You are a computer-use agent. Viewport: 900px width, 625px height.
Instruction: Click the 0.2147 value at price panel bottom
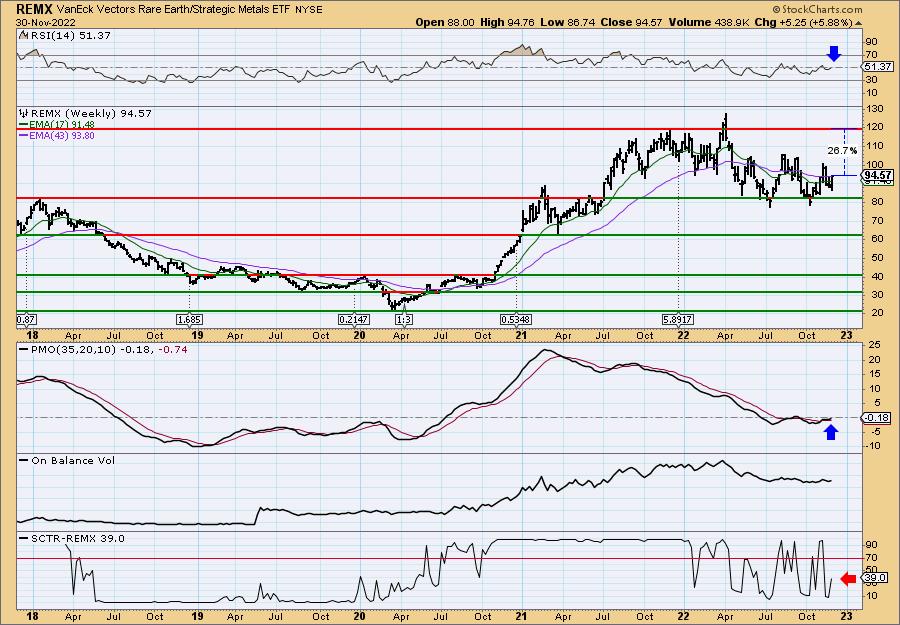(x=354, y=319)
